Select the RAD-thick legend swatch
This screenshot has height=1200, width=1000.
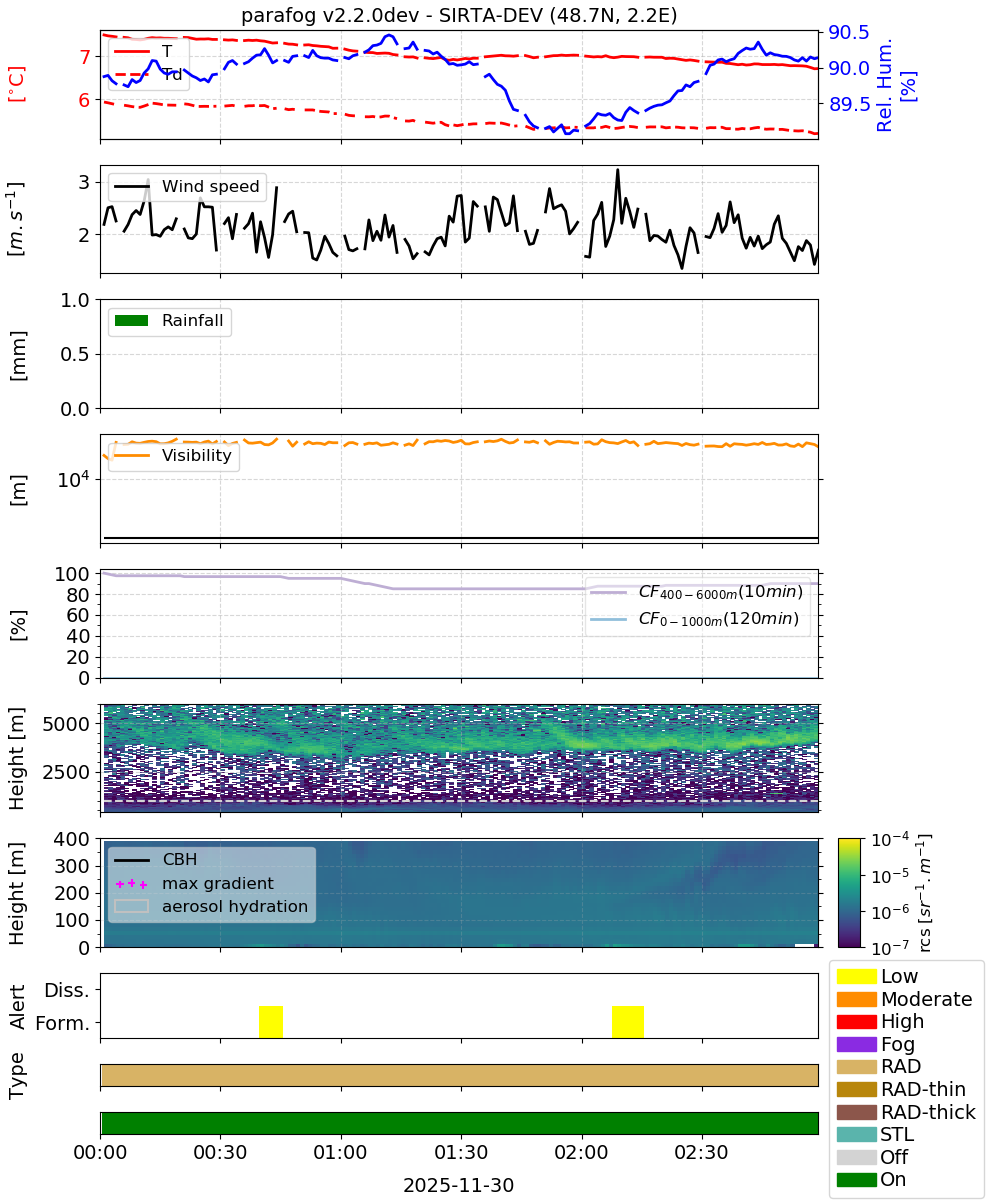coord(856,1112)
